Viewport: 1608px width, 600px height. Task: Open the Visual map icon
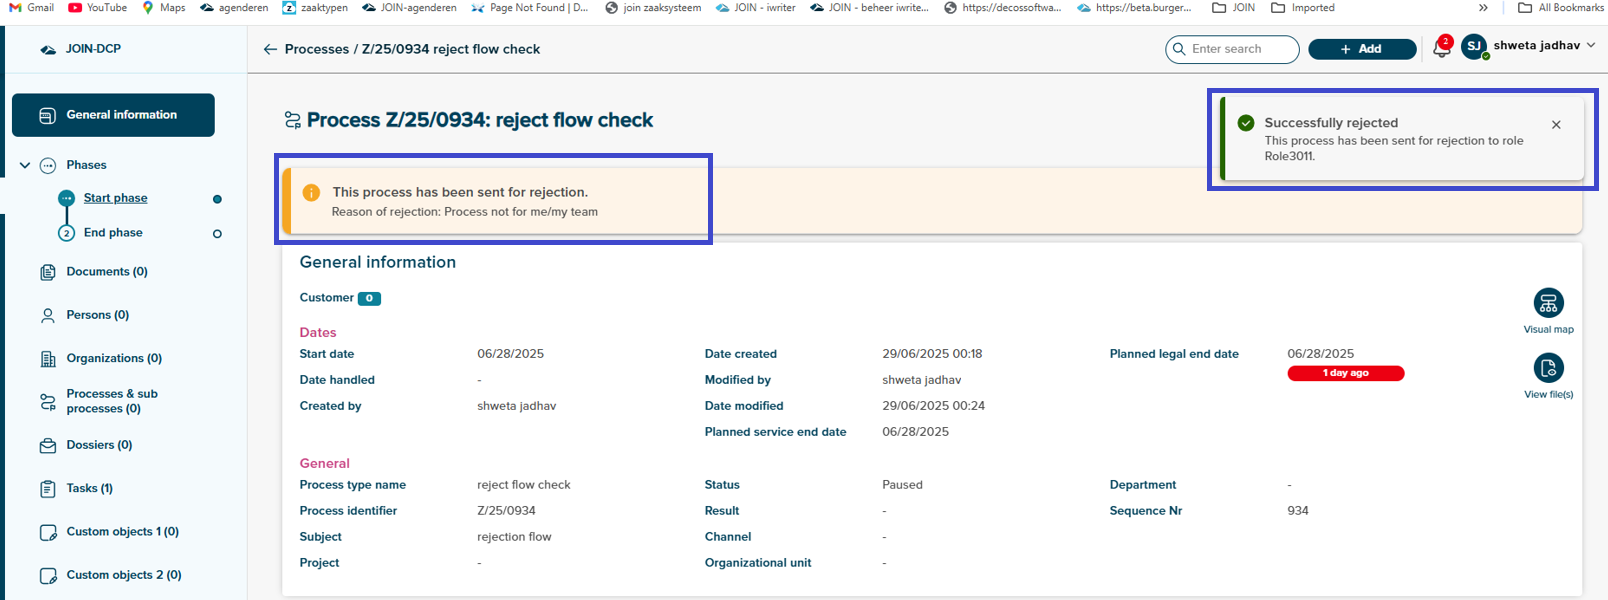coord(1548,303)
